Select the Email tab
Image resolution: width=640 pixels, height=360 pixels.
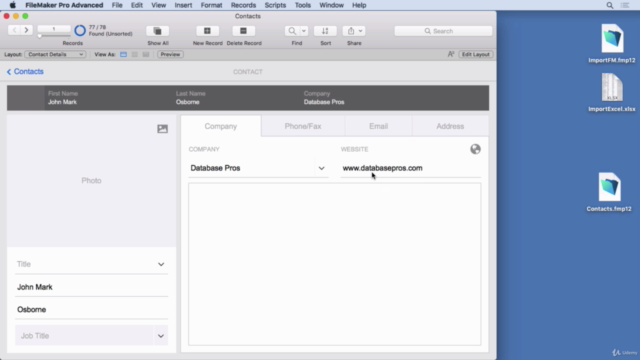tap(378, 126)
